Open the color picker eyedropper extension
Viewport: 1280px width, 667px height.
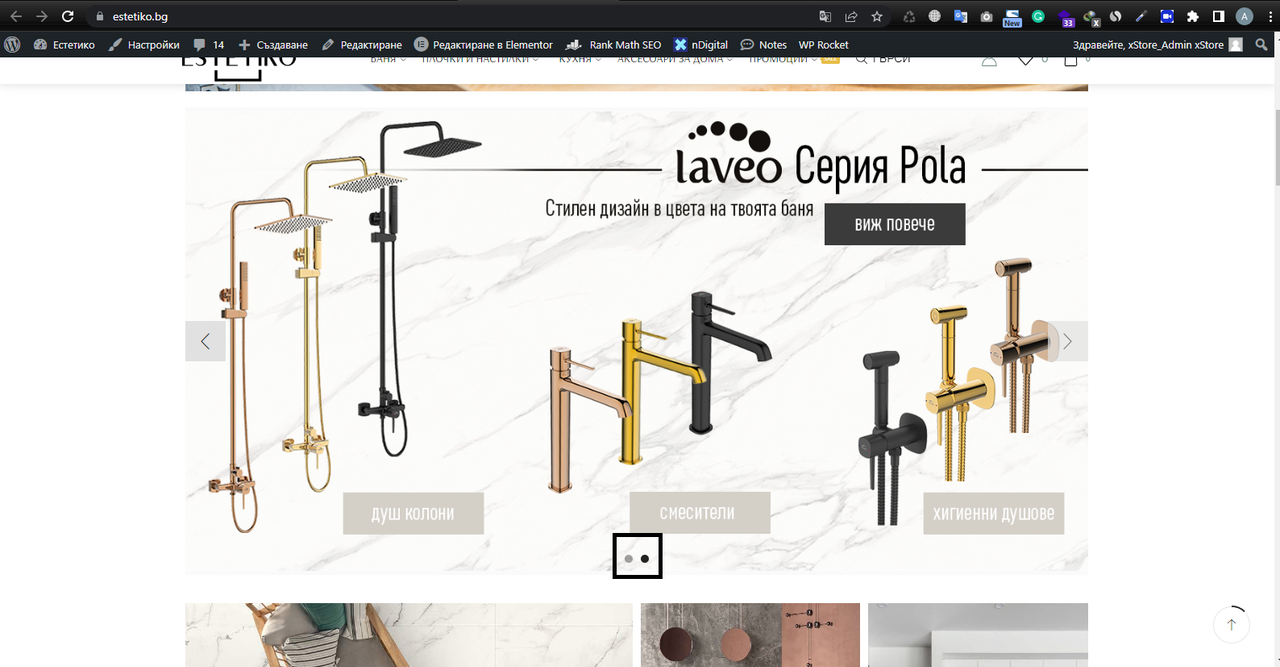(x=1141, y=16)
